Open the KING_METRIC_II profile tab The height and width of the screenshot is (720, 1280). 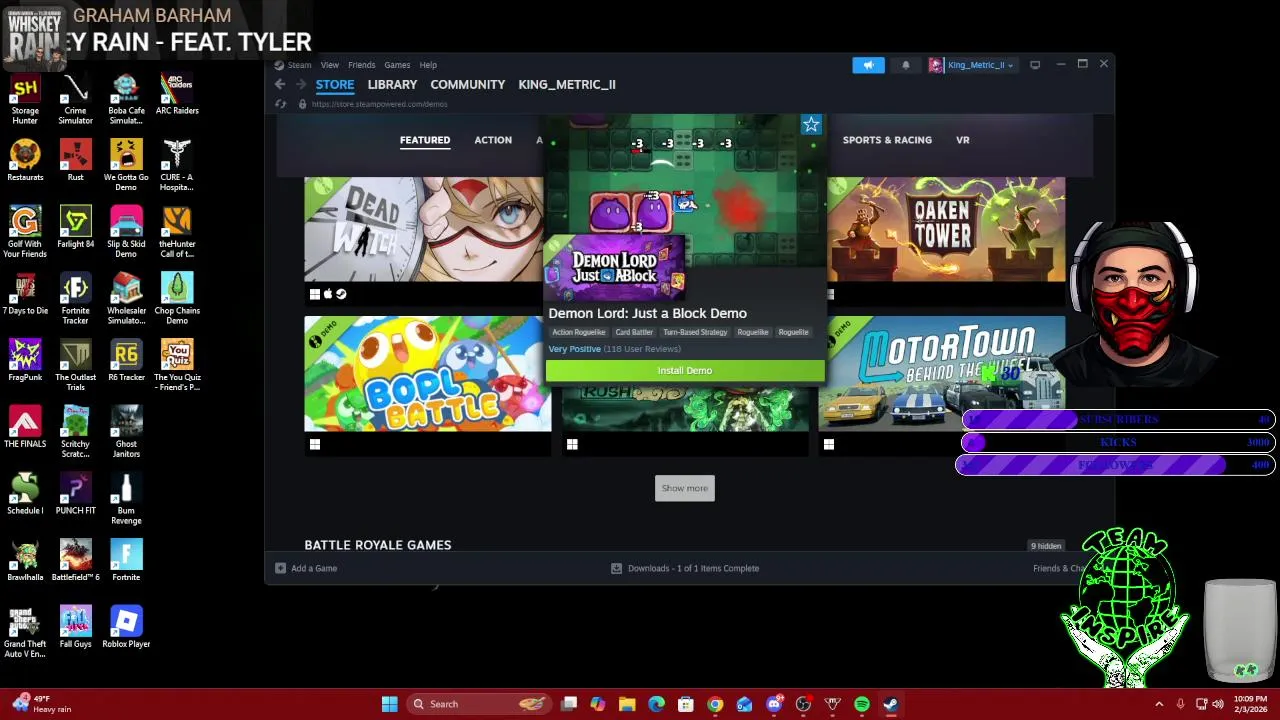(x=567, y=85)
